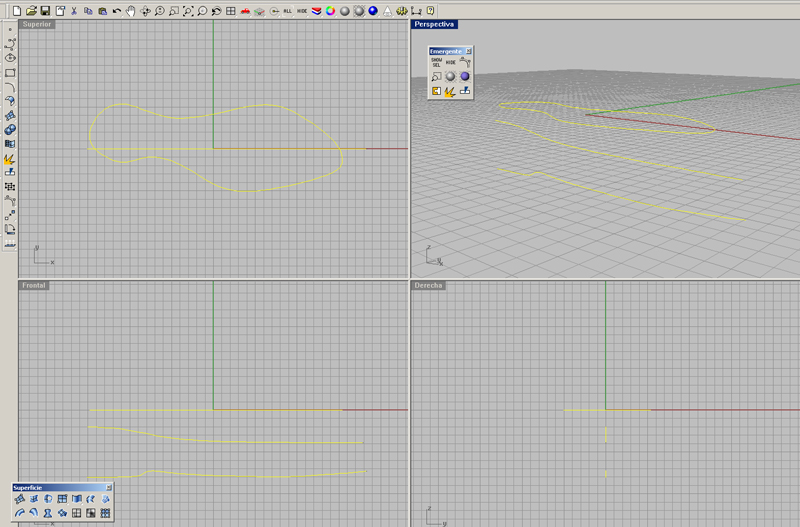
Task: Paste from clipboard
Action: (x=103, y=11)
